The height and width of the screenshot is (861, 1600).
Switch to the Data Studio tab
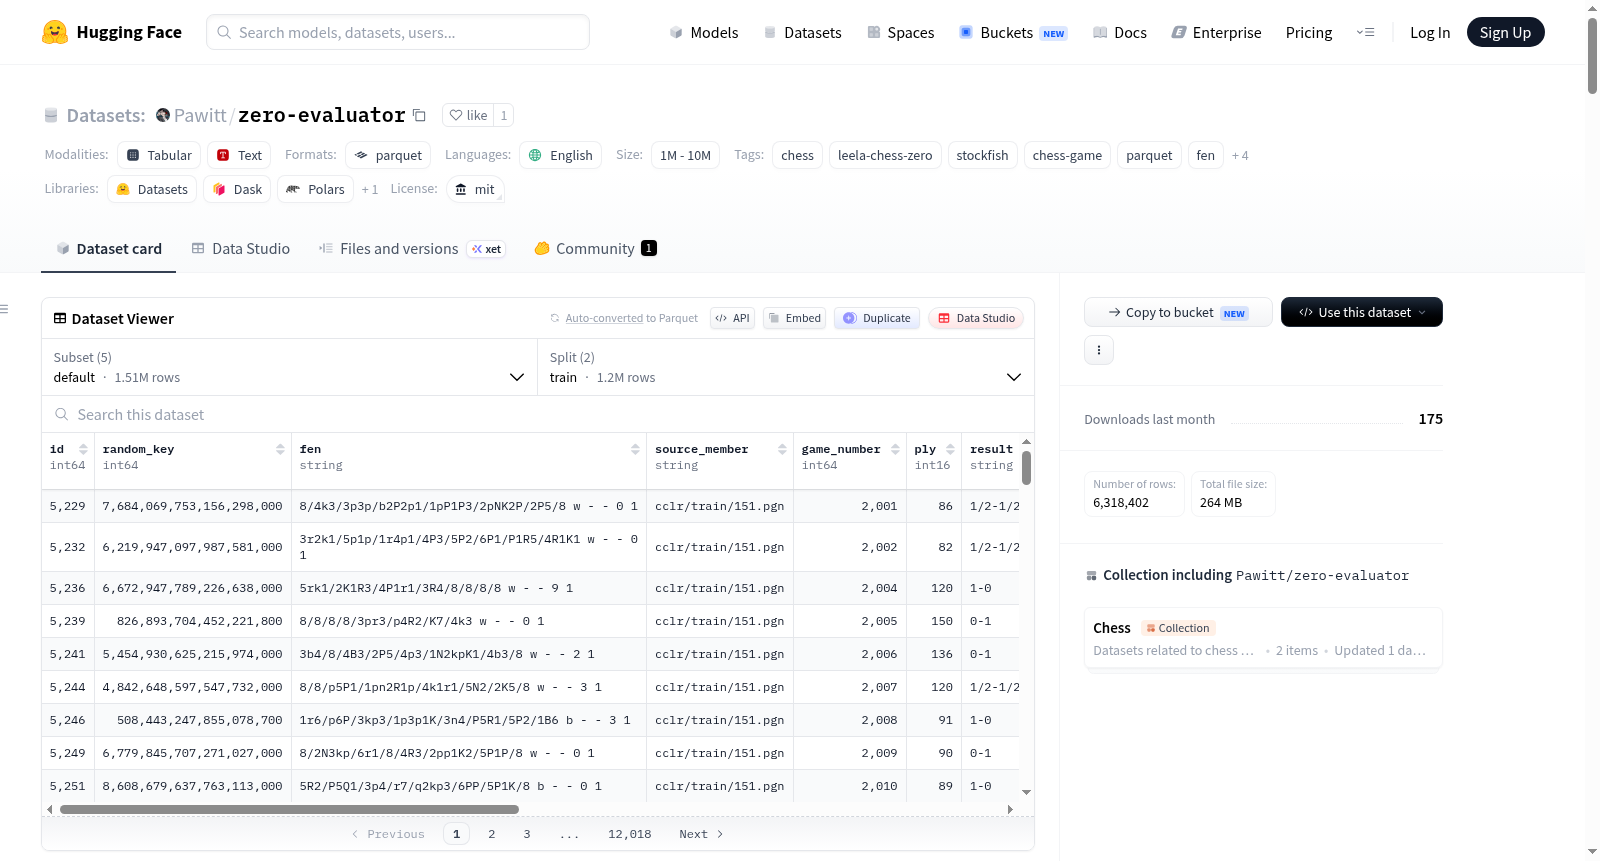(241, 248)
